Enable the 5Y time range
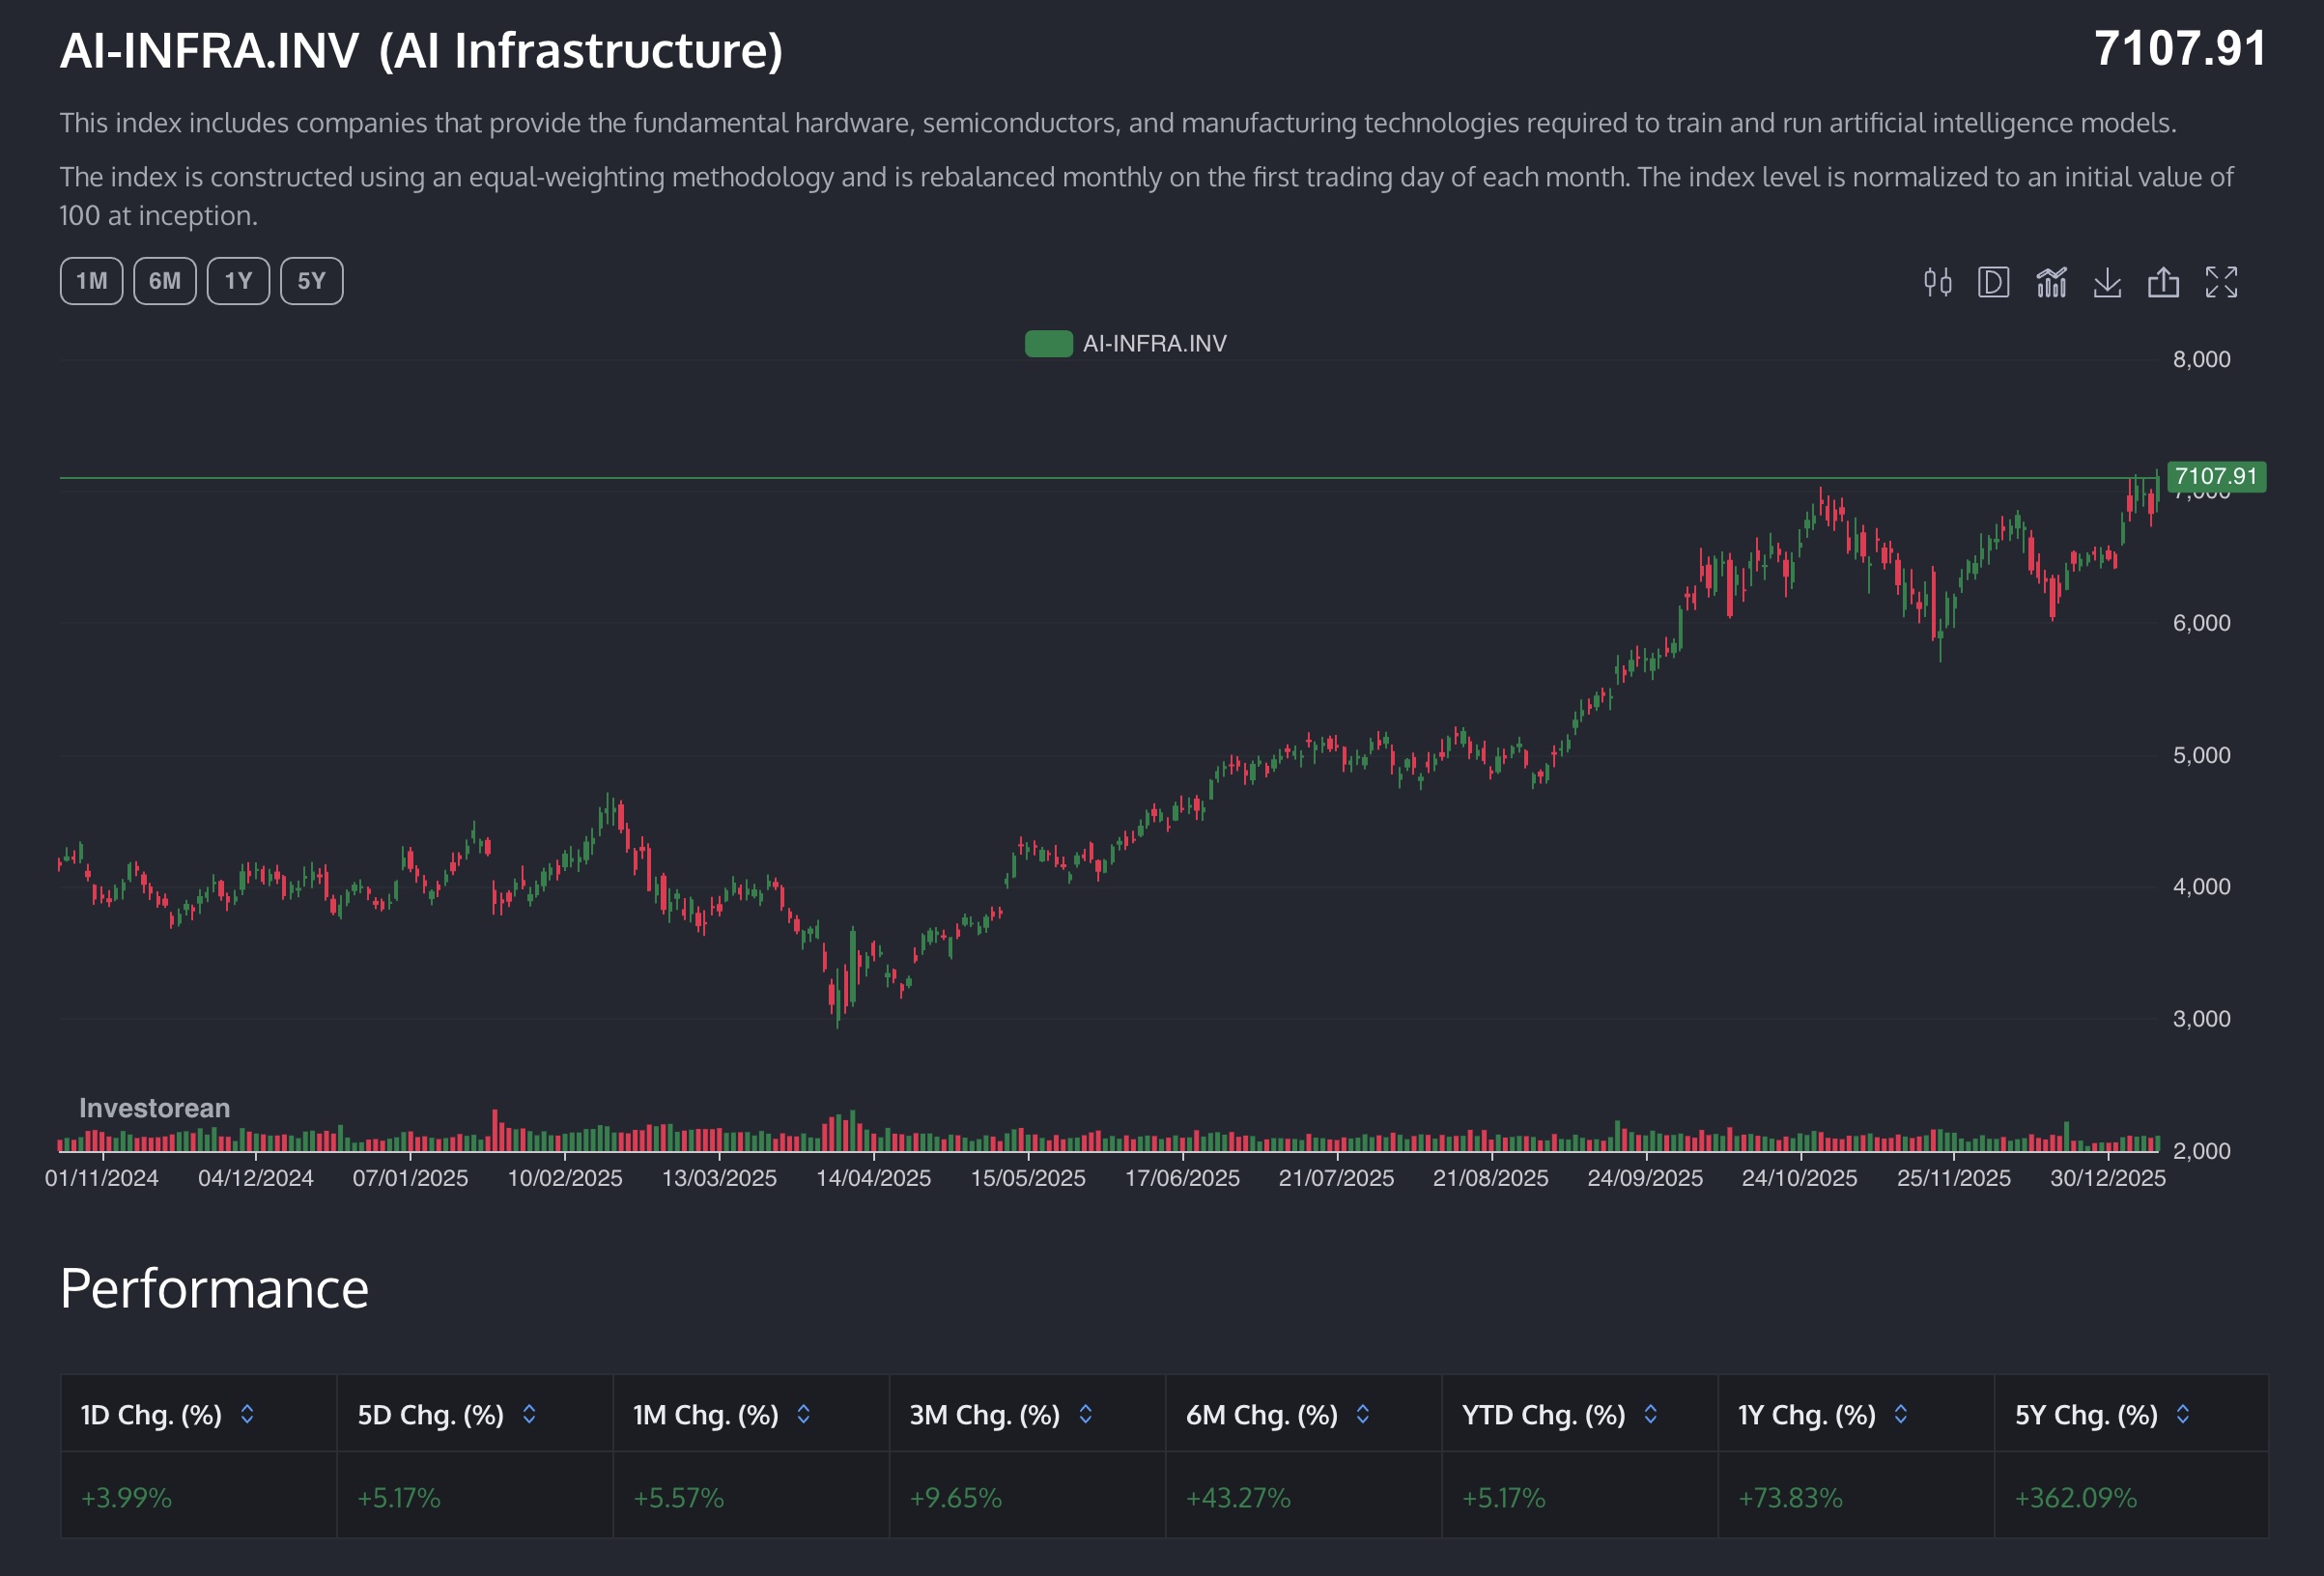Screen dimensions: 2324x1576 coord(311,281)
